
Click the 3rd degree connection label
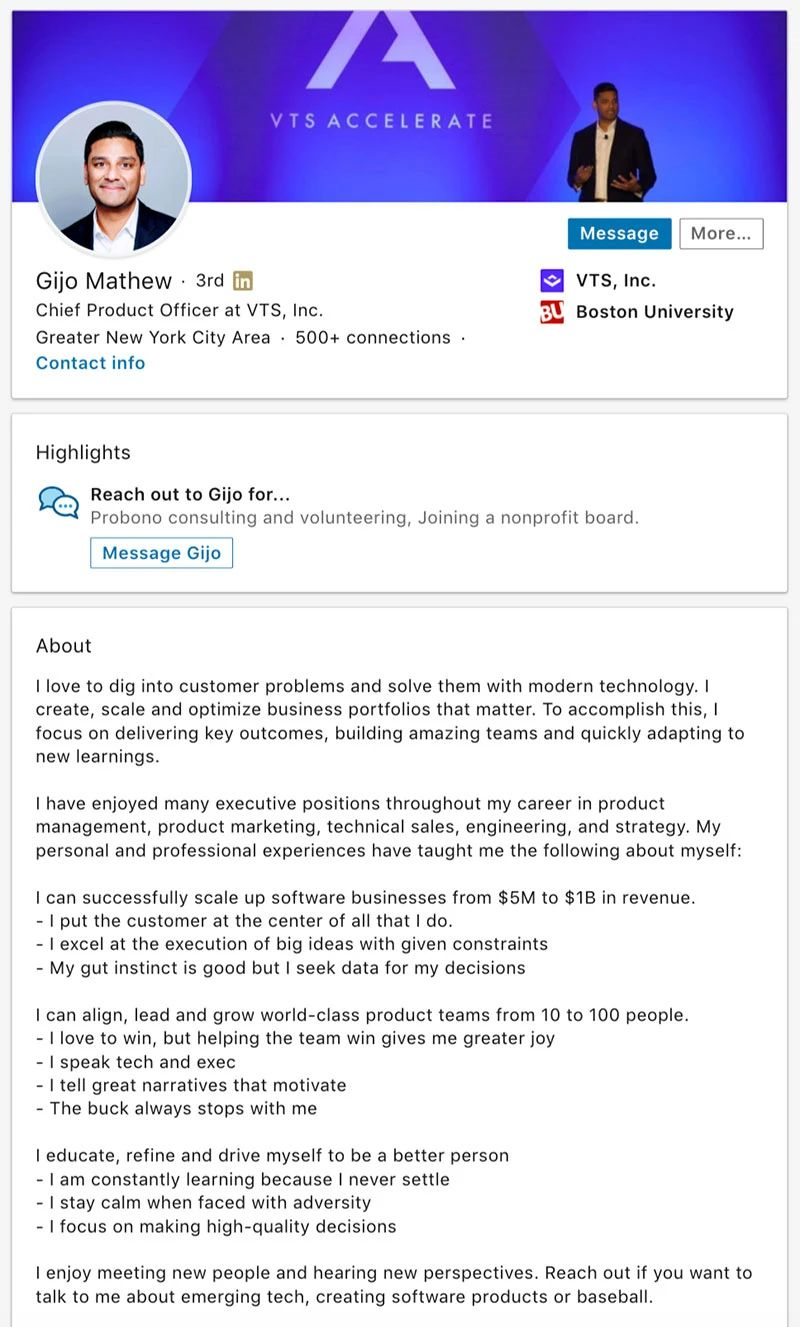pyautogui.click(x=210, y=281)
